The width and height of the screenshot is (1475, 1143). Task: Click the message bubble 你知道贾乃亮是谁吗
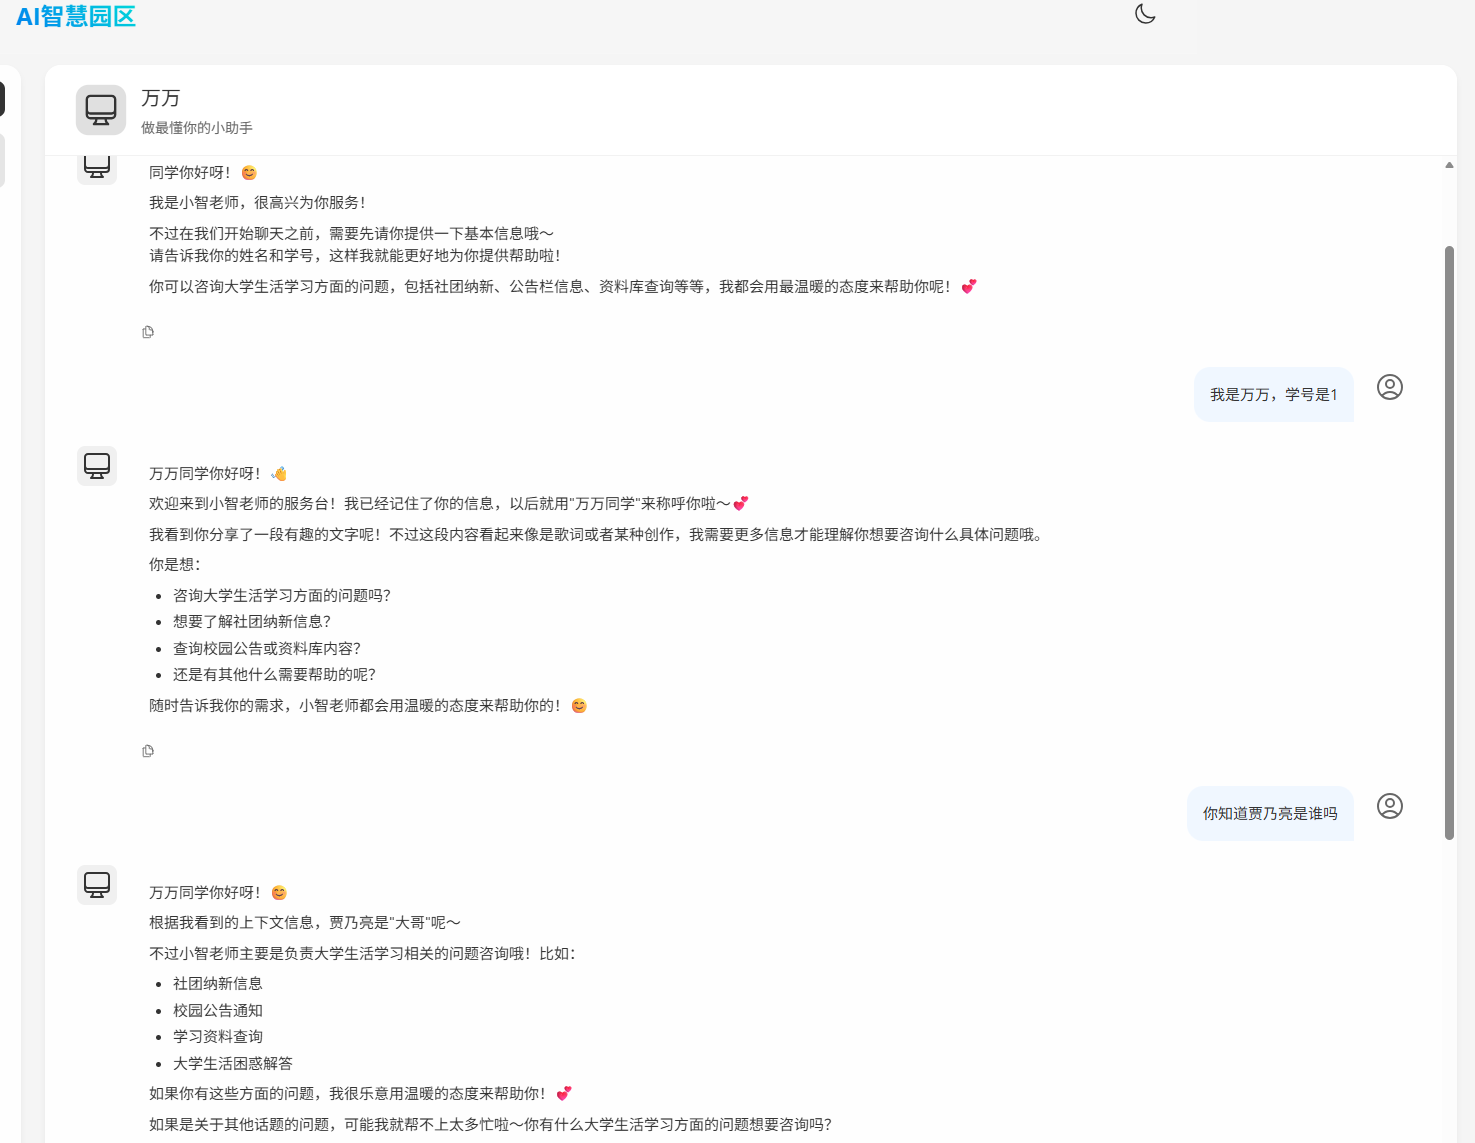(x=1270, y=813)
